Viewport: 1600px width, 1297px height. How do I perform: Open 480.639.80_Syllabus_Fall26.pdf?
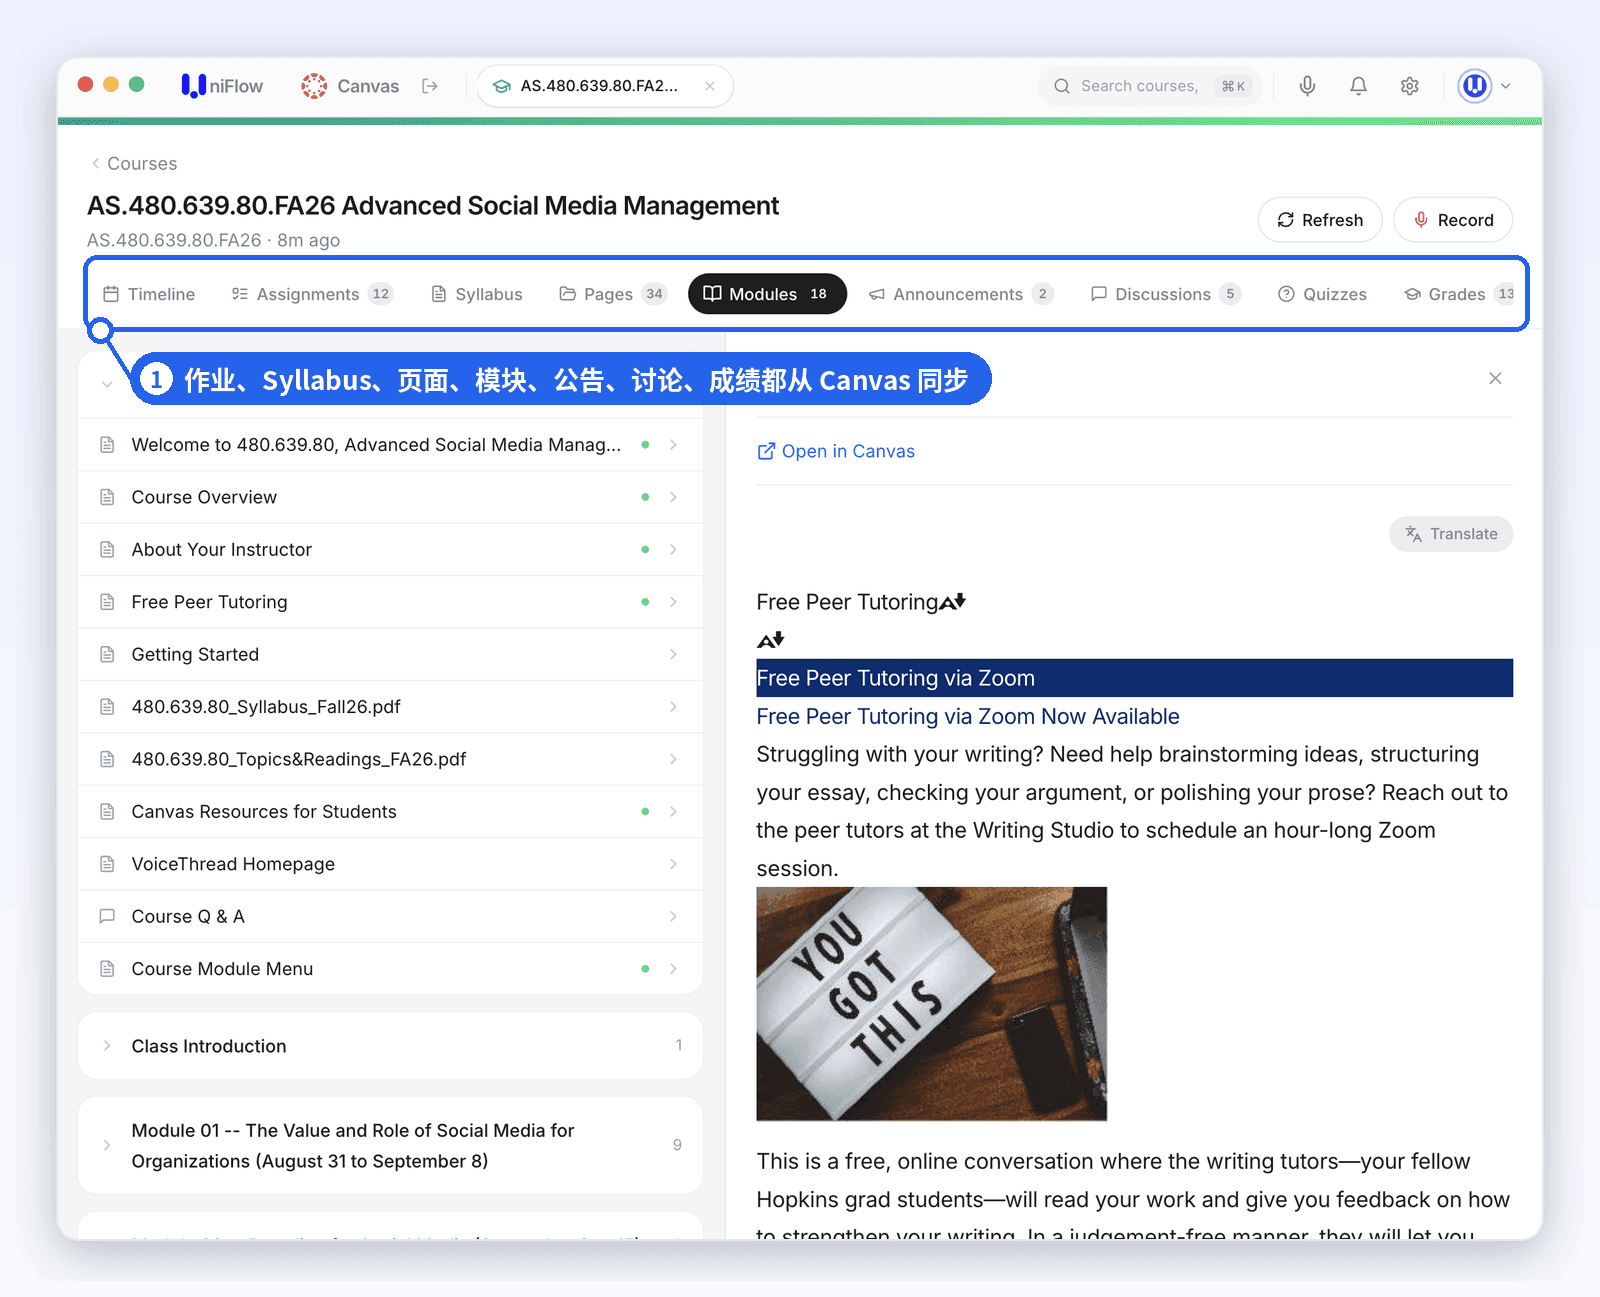[x=390, y=707]
